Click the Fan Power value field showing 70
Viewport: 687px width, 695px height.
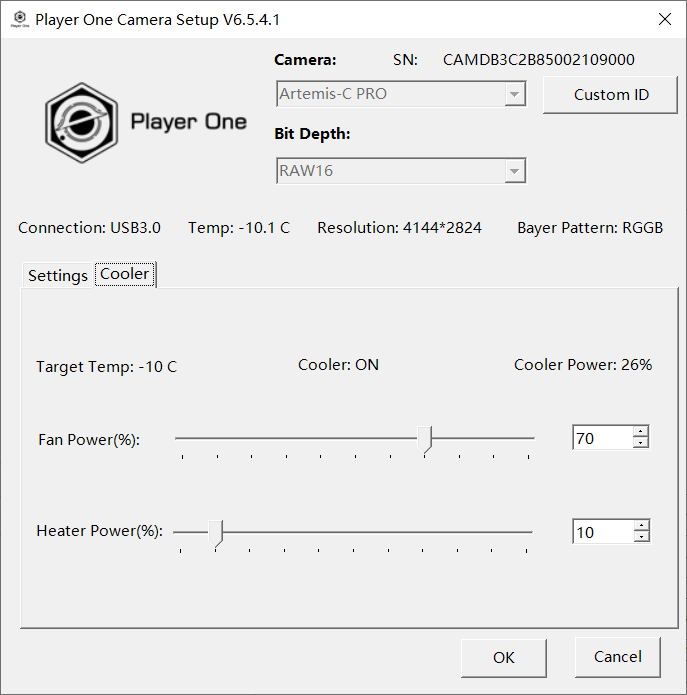pos(602,438)
